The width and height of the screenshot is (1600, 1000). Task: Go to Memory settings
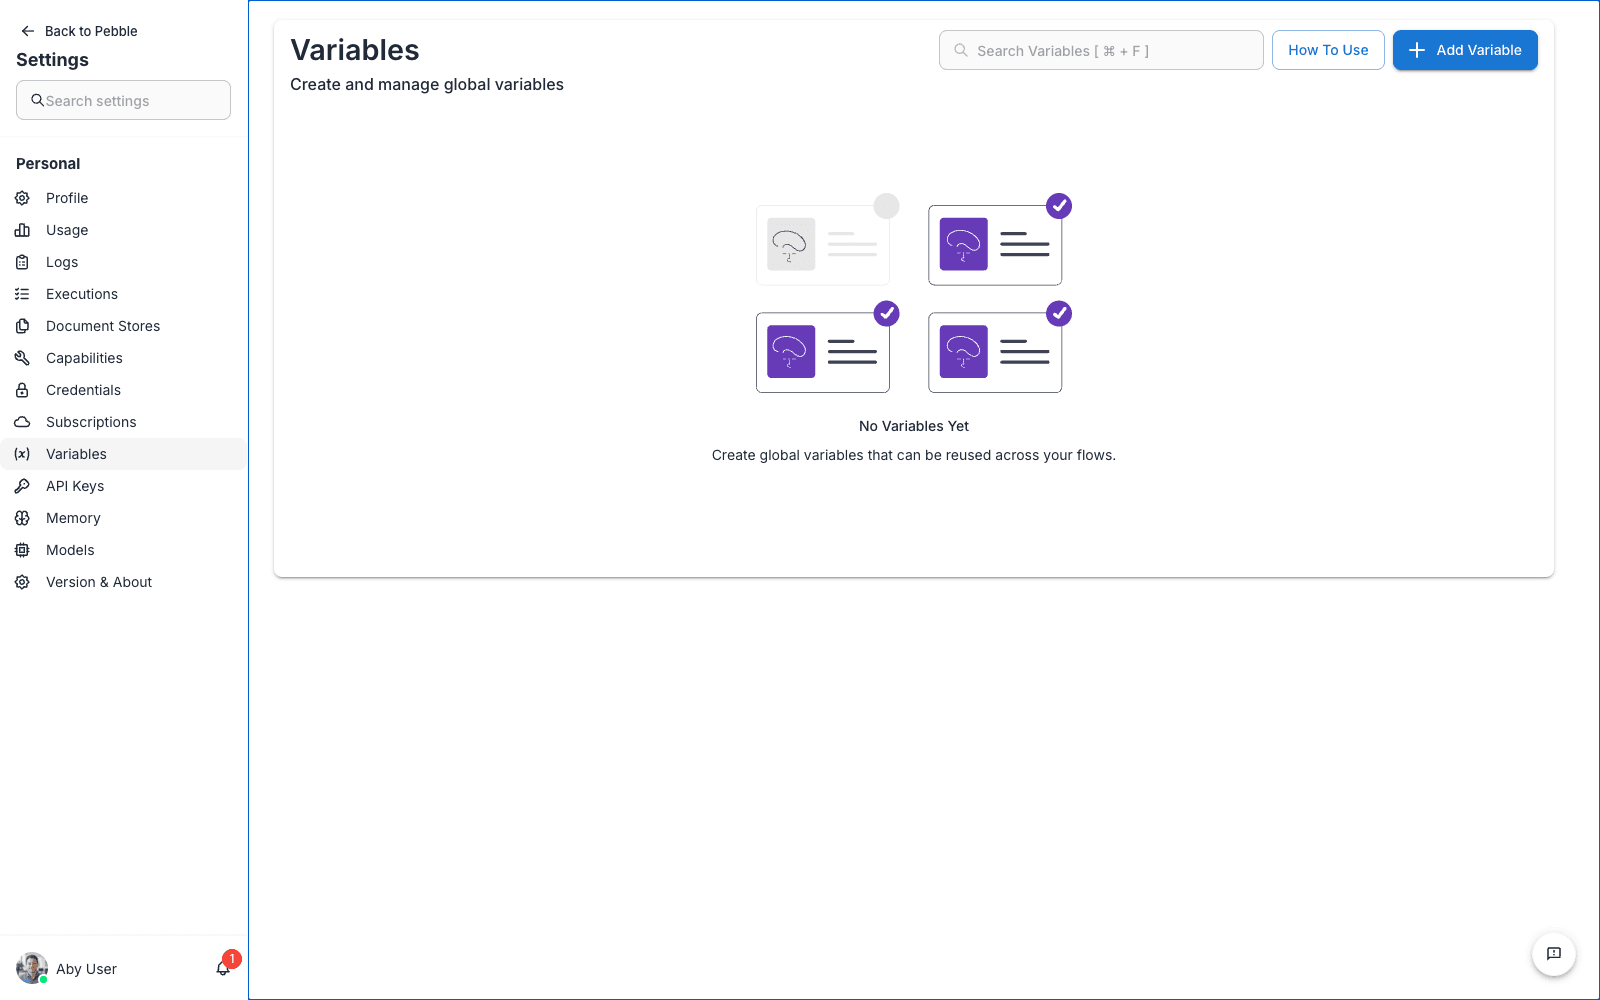click(123, 518)
